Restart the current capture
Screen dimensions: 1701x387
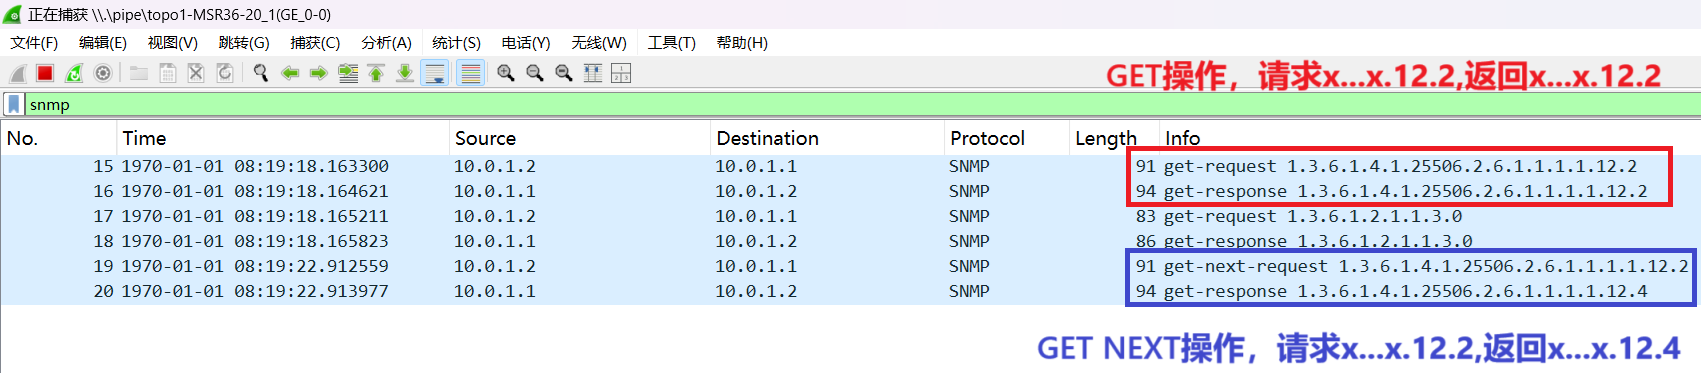tap(74, 73)
